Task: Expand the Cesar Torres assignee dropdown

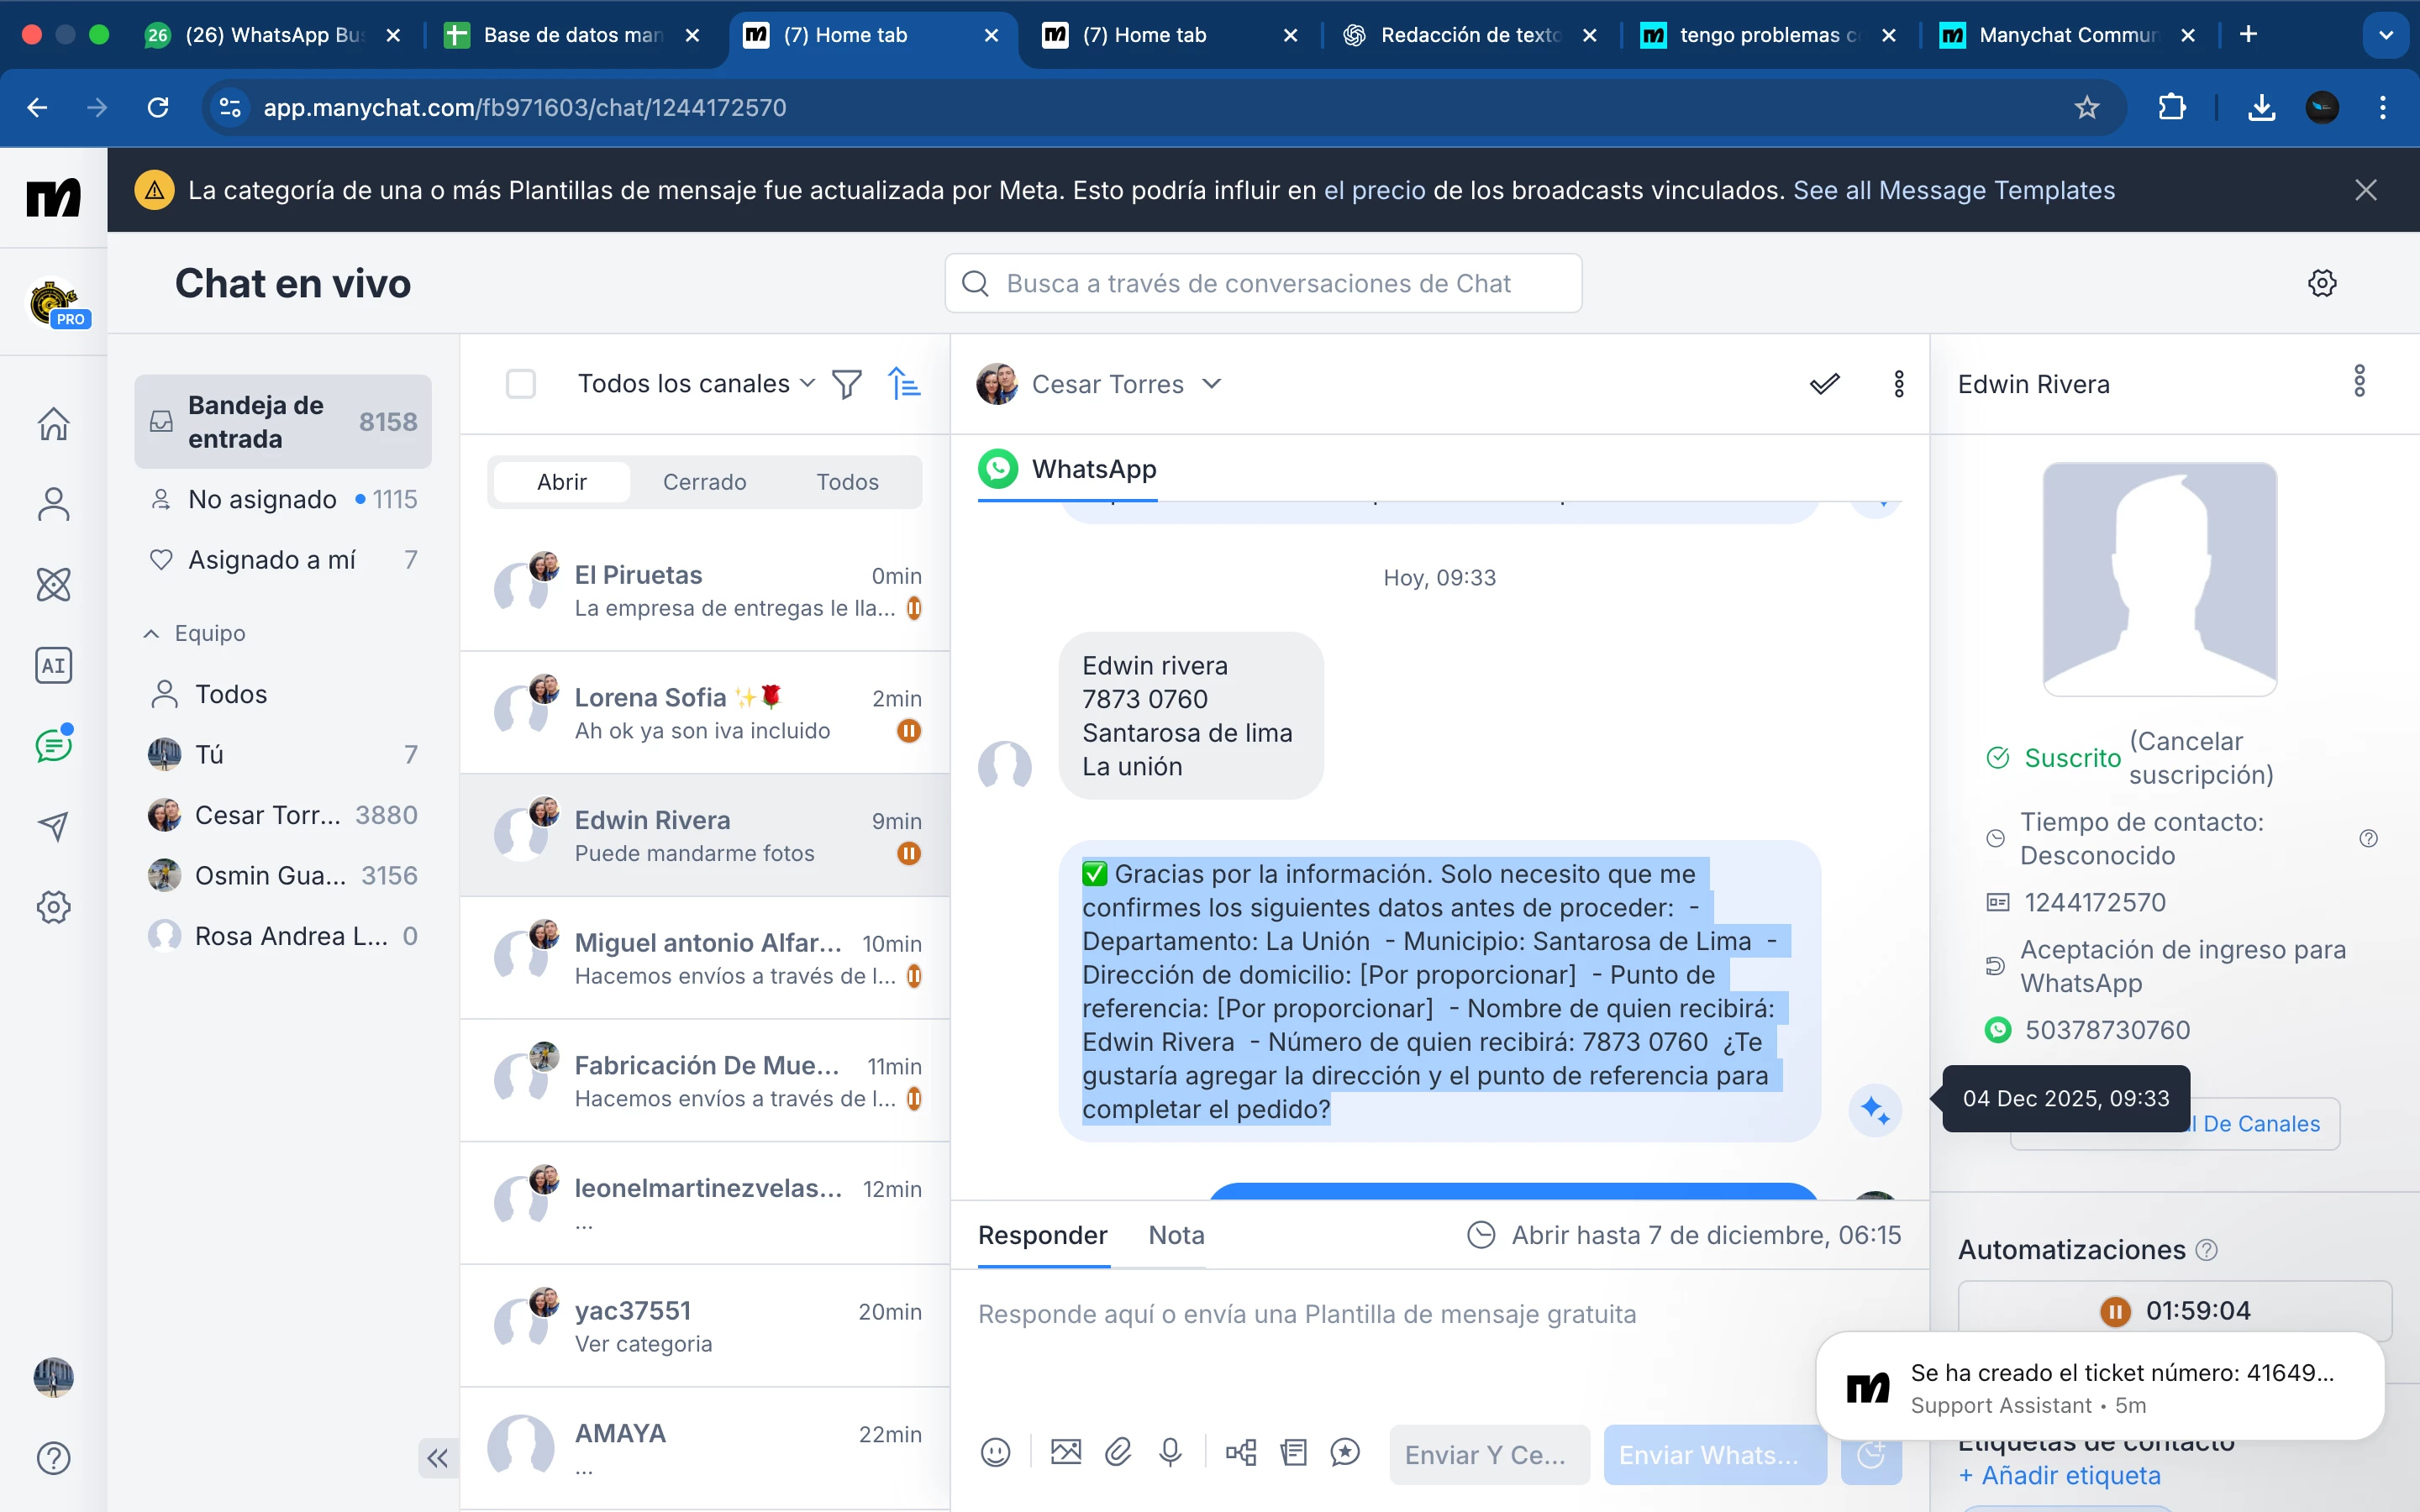Action: [1211, 384]
